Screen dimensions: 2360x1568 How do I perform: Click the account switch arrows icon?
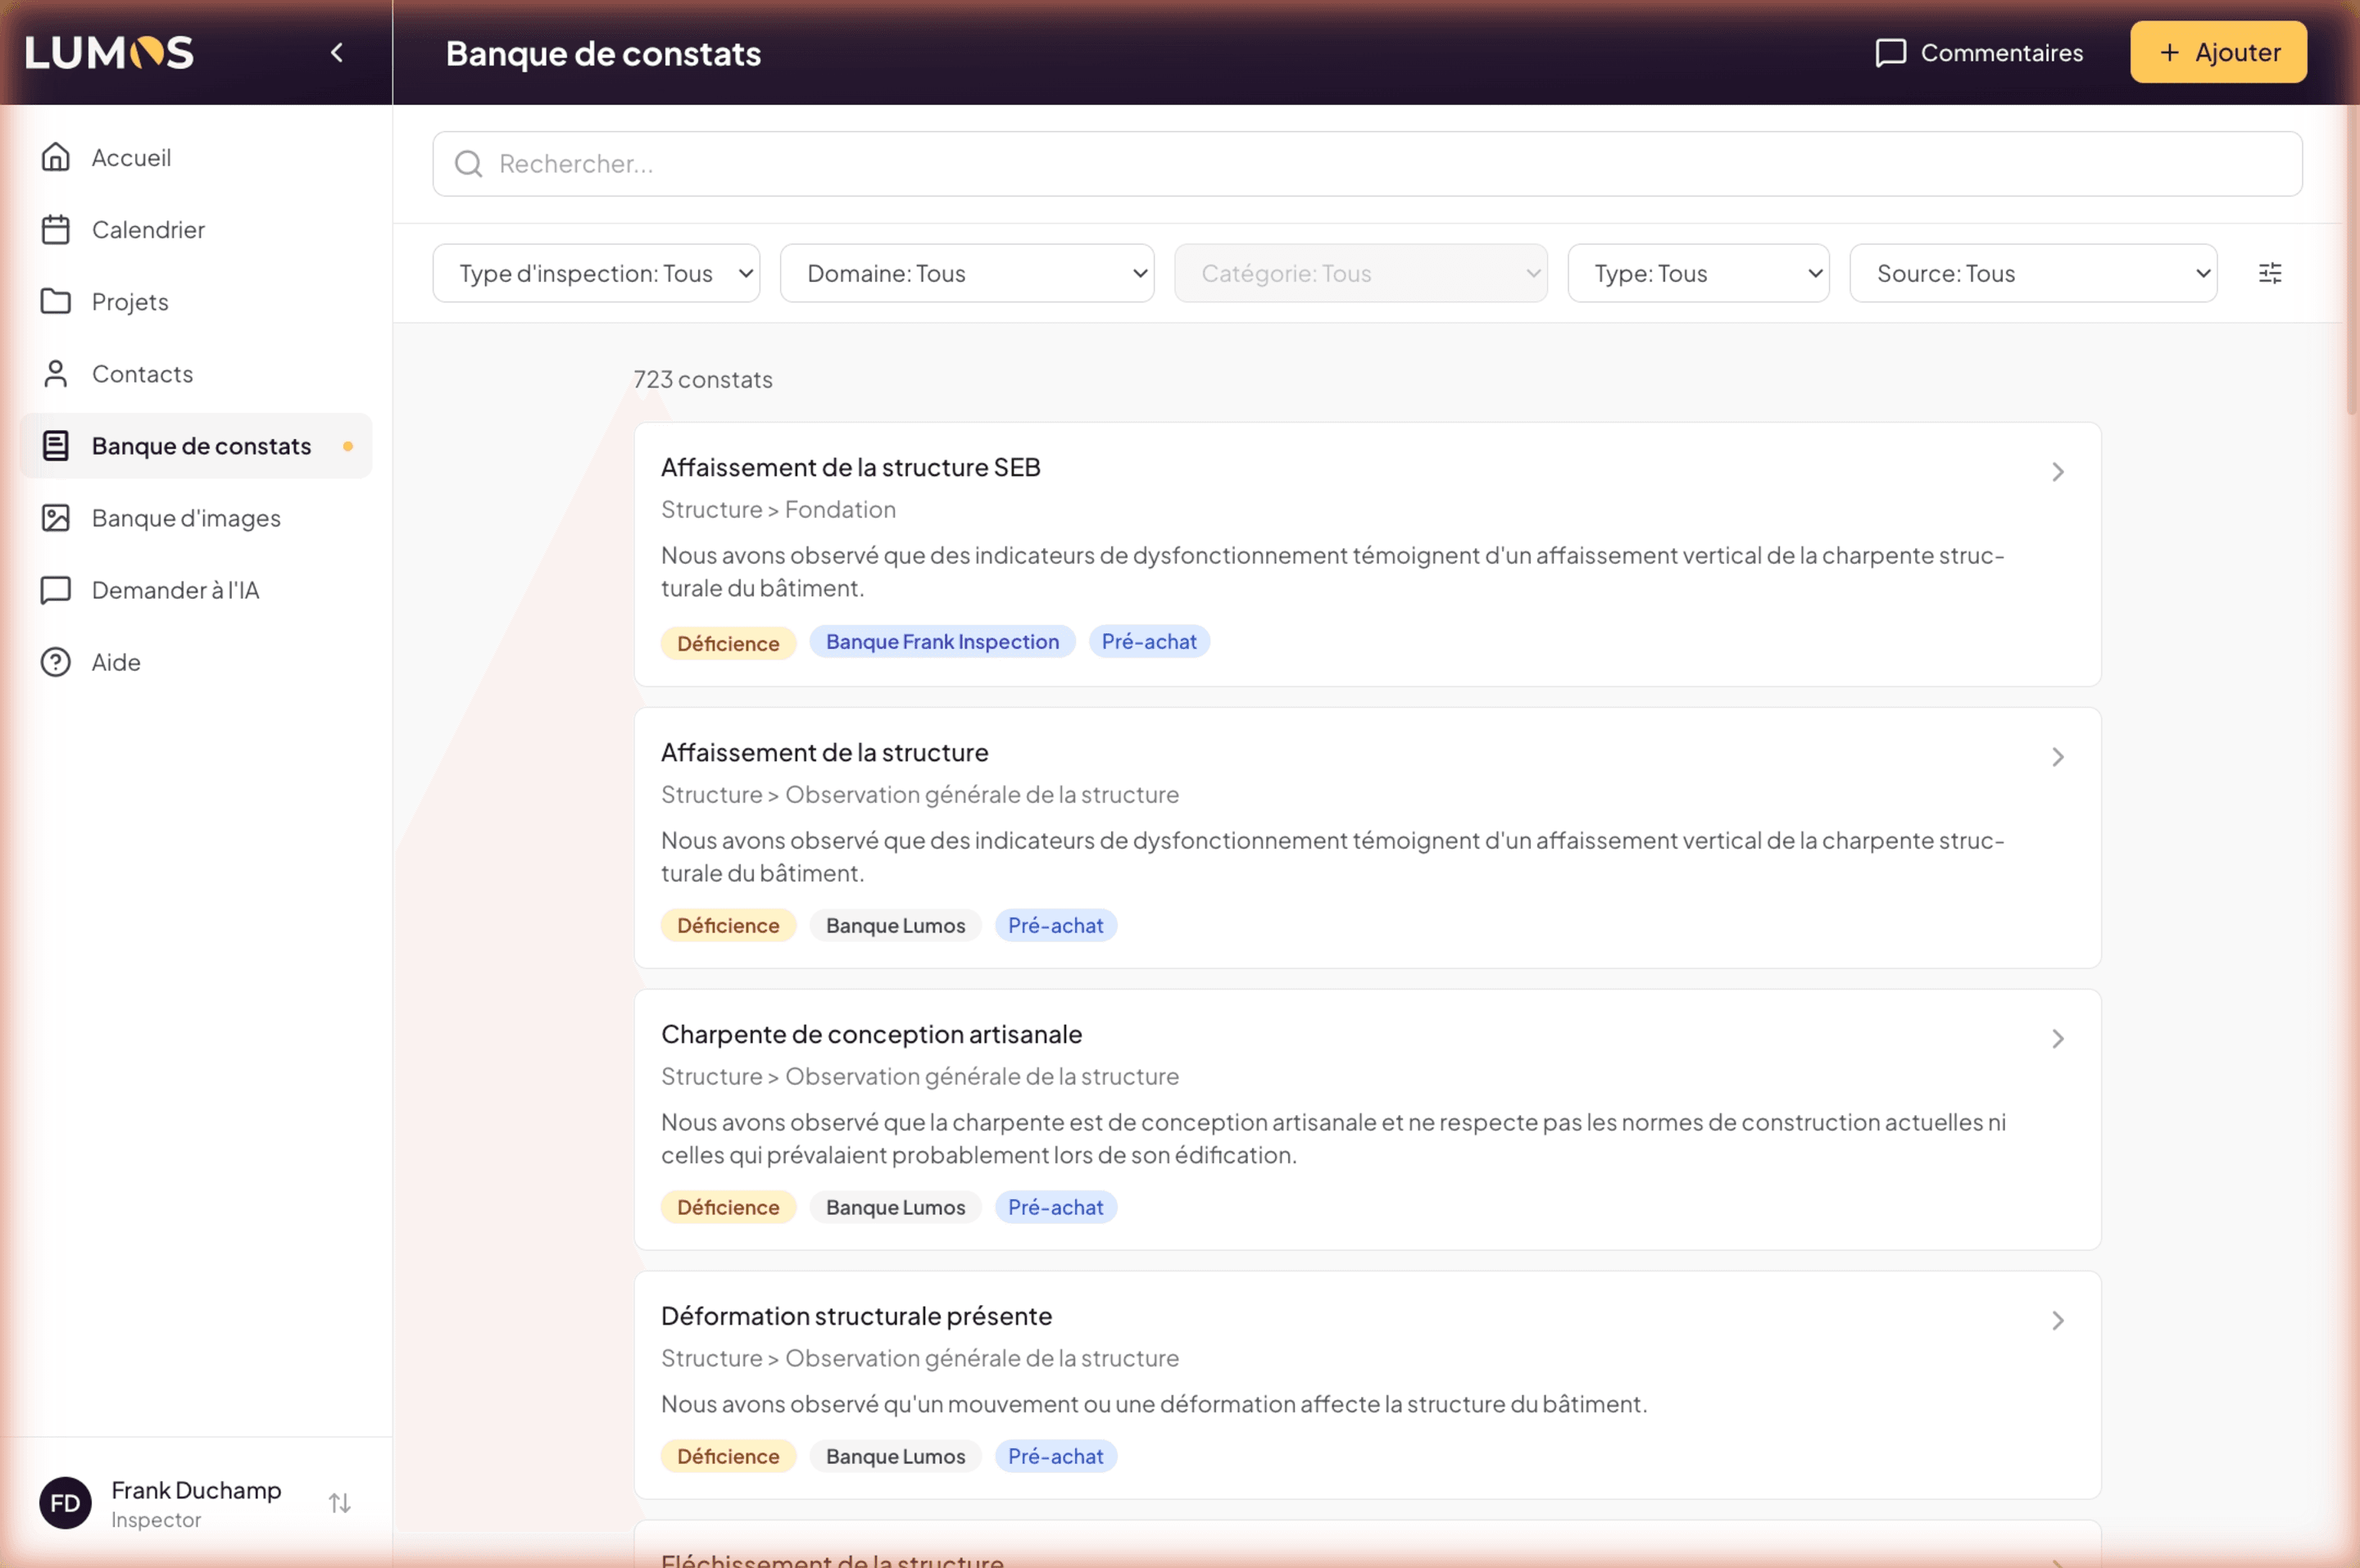point(340,1502)
